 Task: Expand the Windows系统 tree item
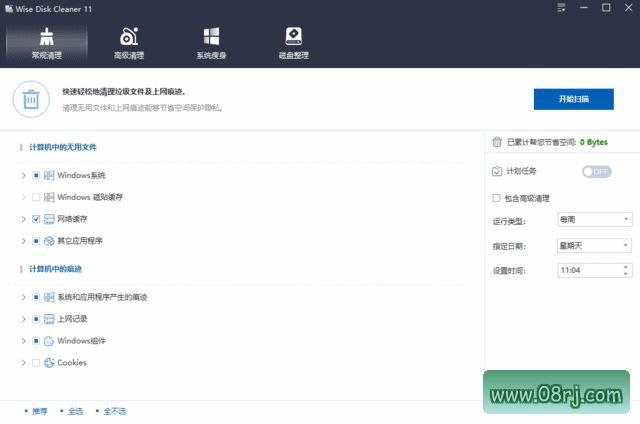pyautogui.click(x=23, y=175)
